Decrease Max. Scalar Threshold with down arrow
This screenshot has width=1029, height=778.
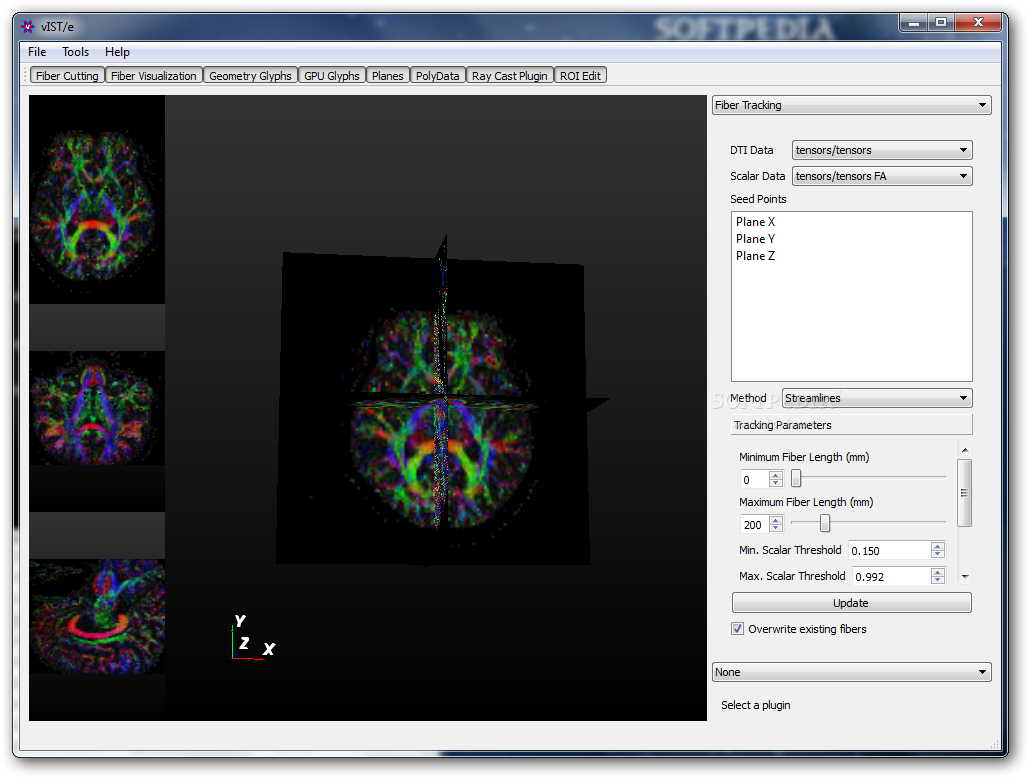tap(938, 581)
